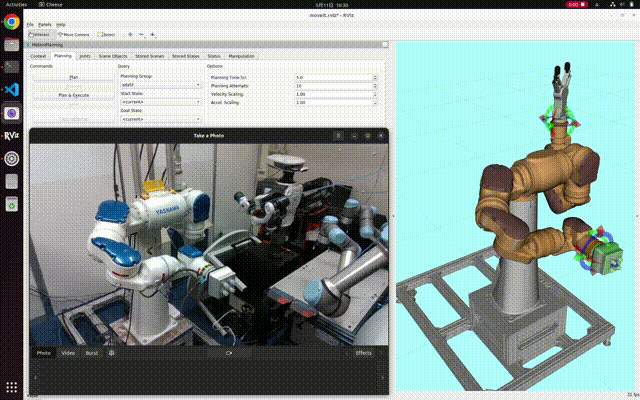Choose the Select tool in RViz toolbar
640x400 pixels.
(106, 35)
